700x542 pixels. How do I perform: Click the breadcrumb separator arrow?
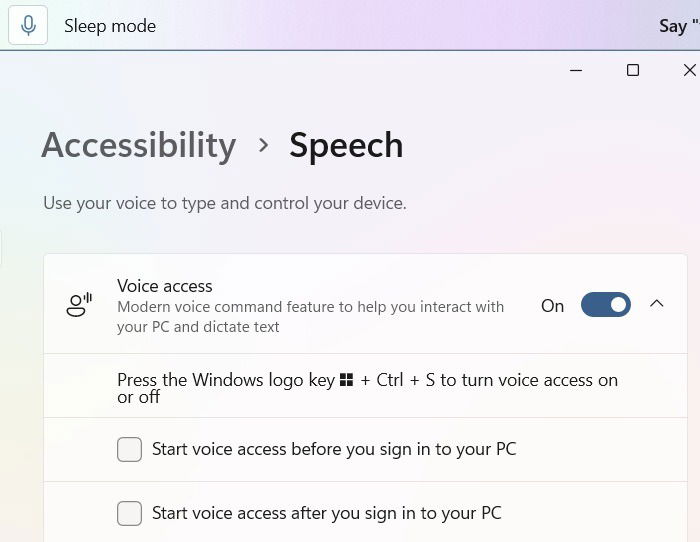[x=264, y=145]
